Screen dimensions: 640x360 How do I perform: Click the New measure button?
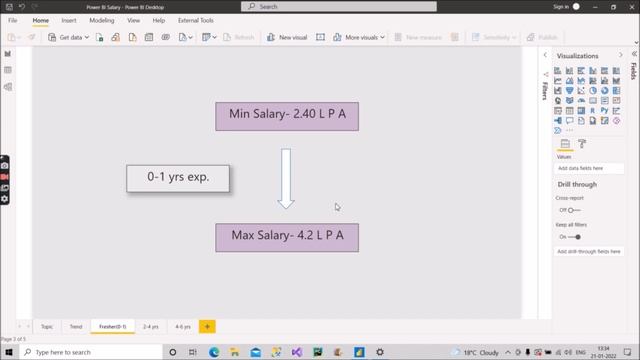tap(418, 37)
